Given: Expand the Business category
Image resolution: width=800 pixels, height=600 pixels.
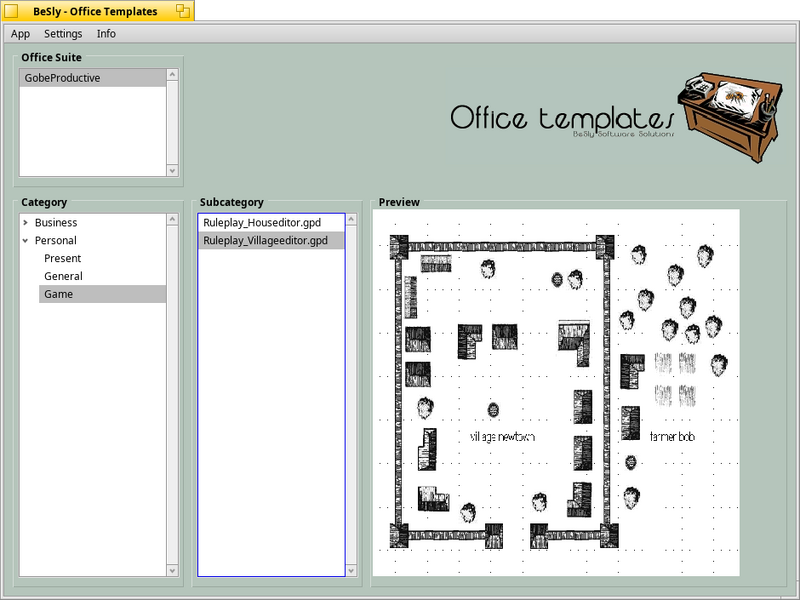Looking at the screenshot, I should pos(26,222).
